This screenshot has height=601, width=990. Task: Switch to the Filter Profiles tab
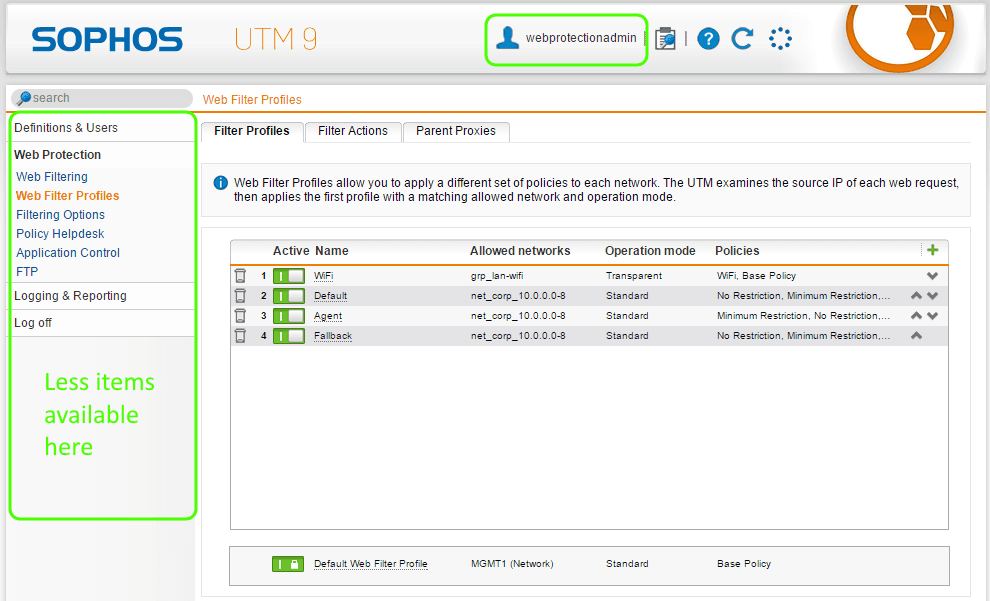point(252,131)
